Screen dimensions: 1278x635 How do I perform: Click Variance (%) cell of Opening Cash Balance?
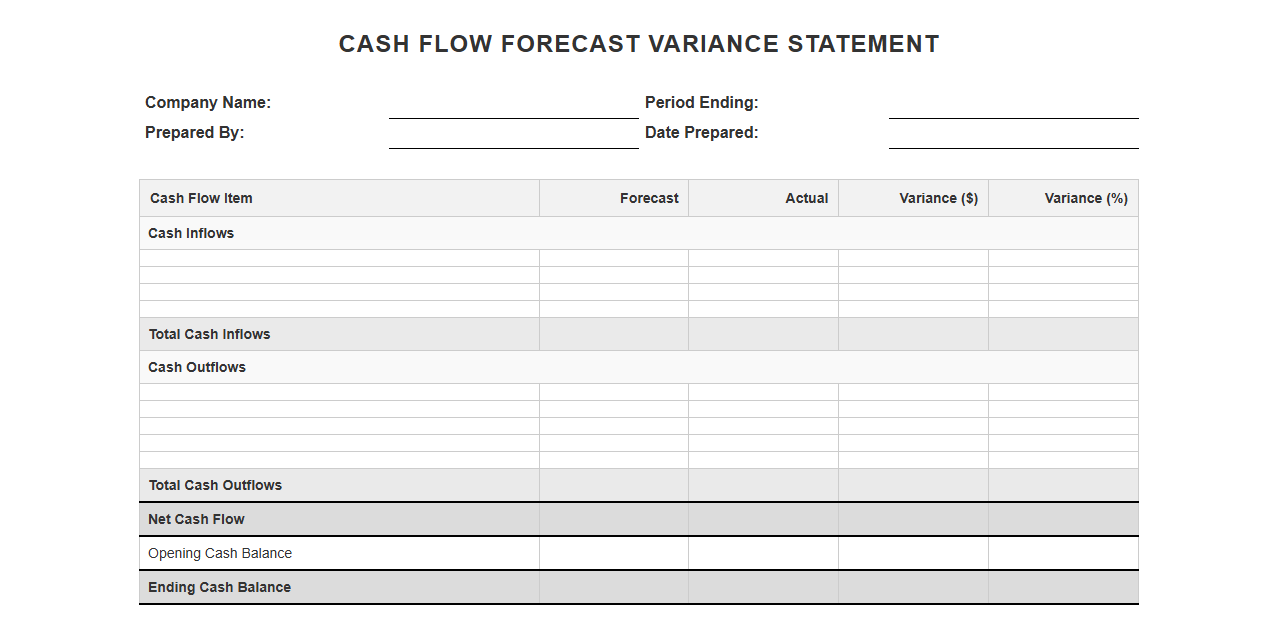1064,553
